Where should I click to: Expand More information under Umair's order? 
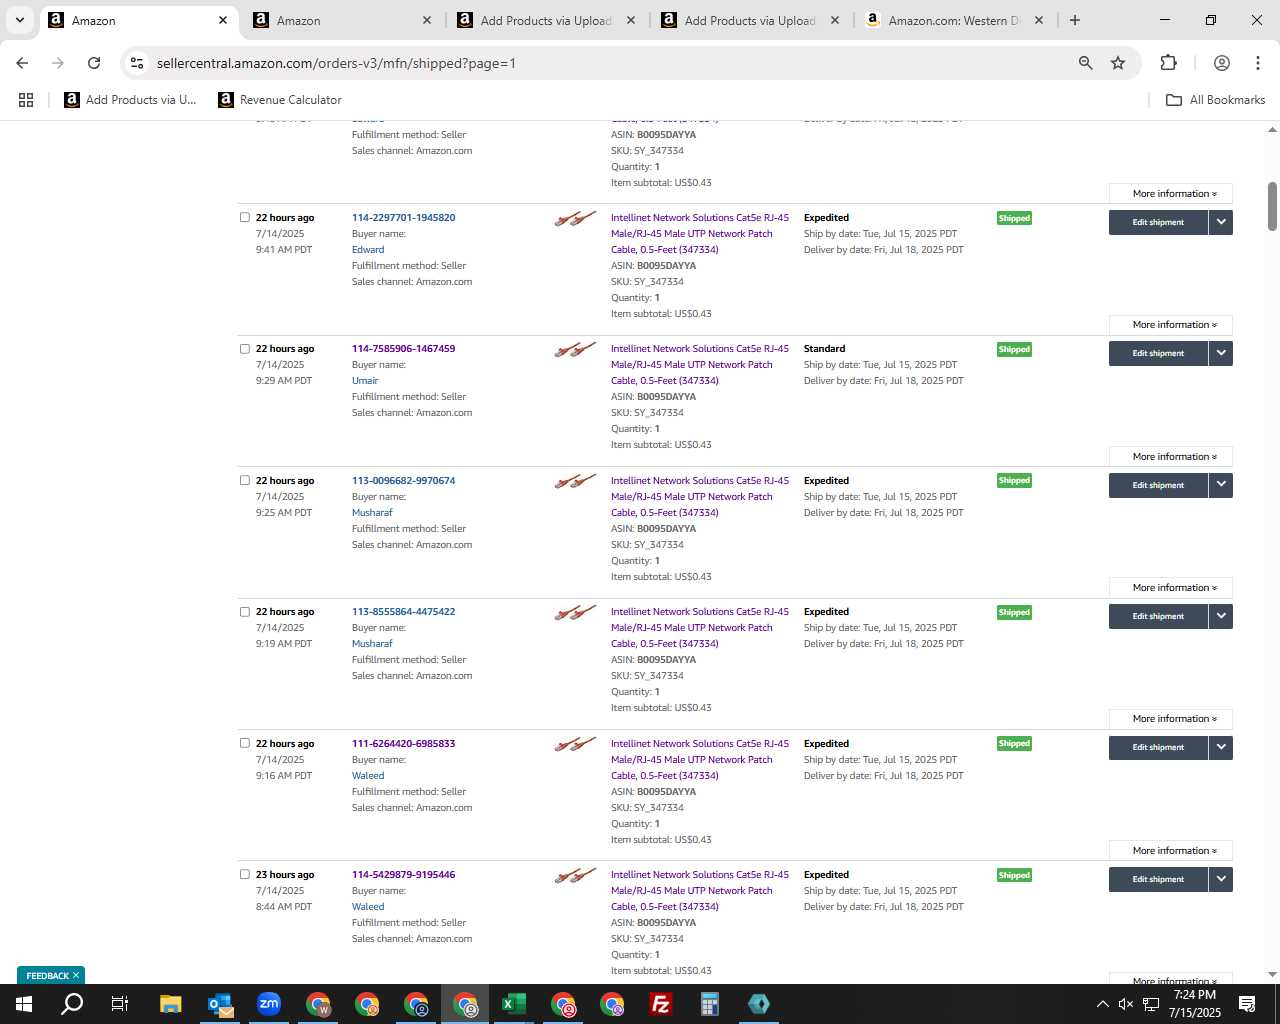click(x=1171, y=457)
